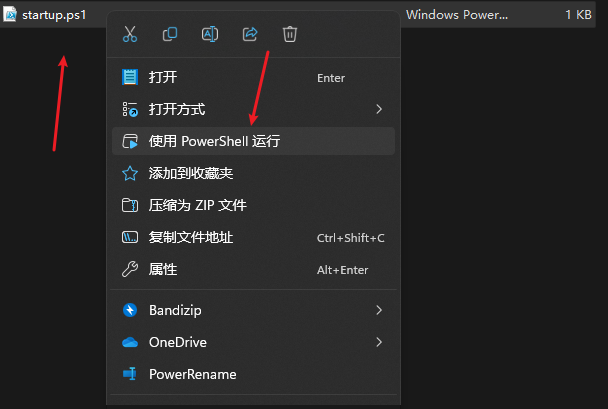The image size is (608, 409).
Task: Click the run icon beside PowerShell 运行
Action: point(130,142)
